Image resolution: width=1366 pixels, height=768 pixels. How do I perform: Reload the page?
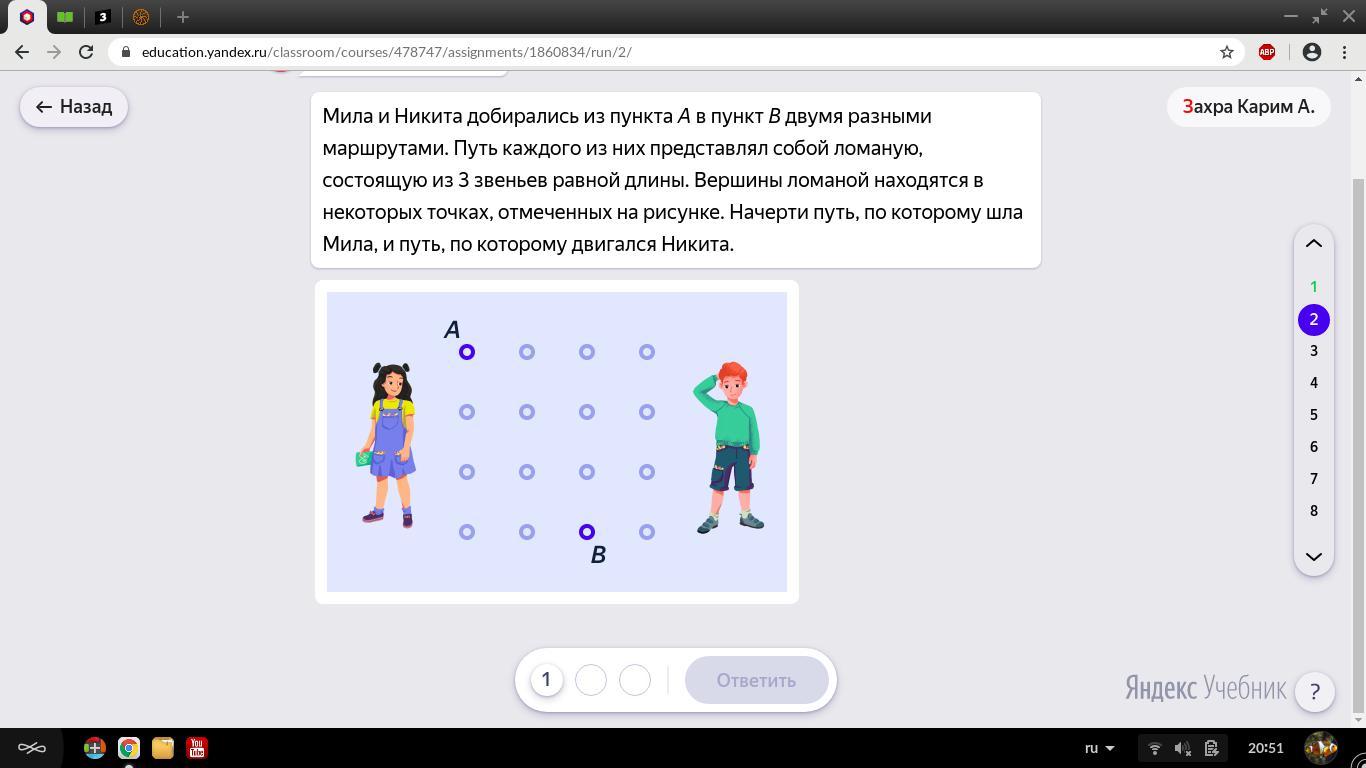click(86, 52)
